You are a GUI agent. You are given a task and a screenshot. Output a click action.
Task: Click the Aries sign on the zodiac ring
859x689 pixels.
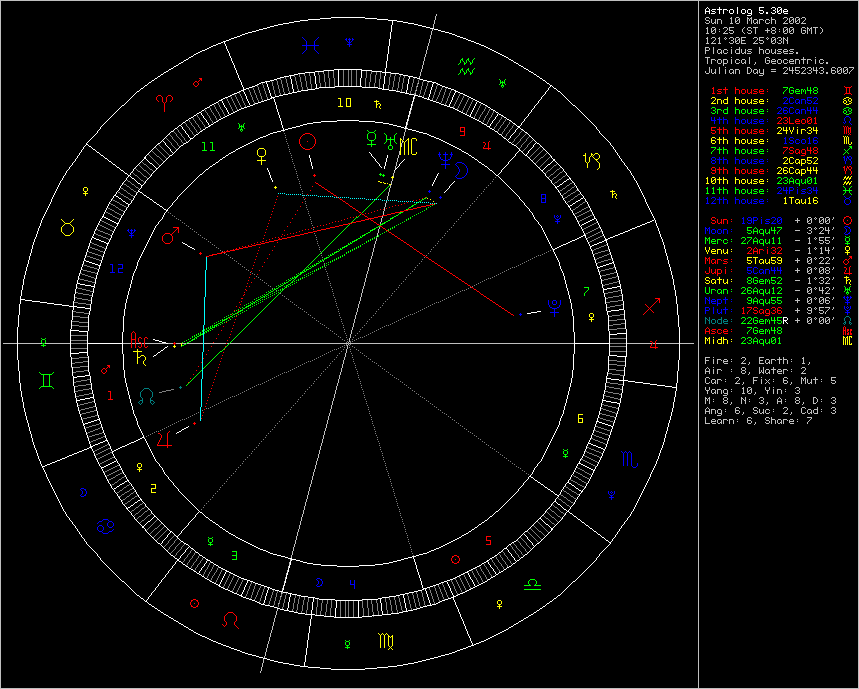tap(164, 101)
